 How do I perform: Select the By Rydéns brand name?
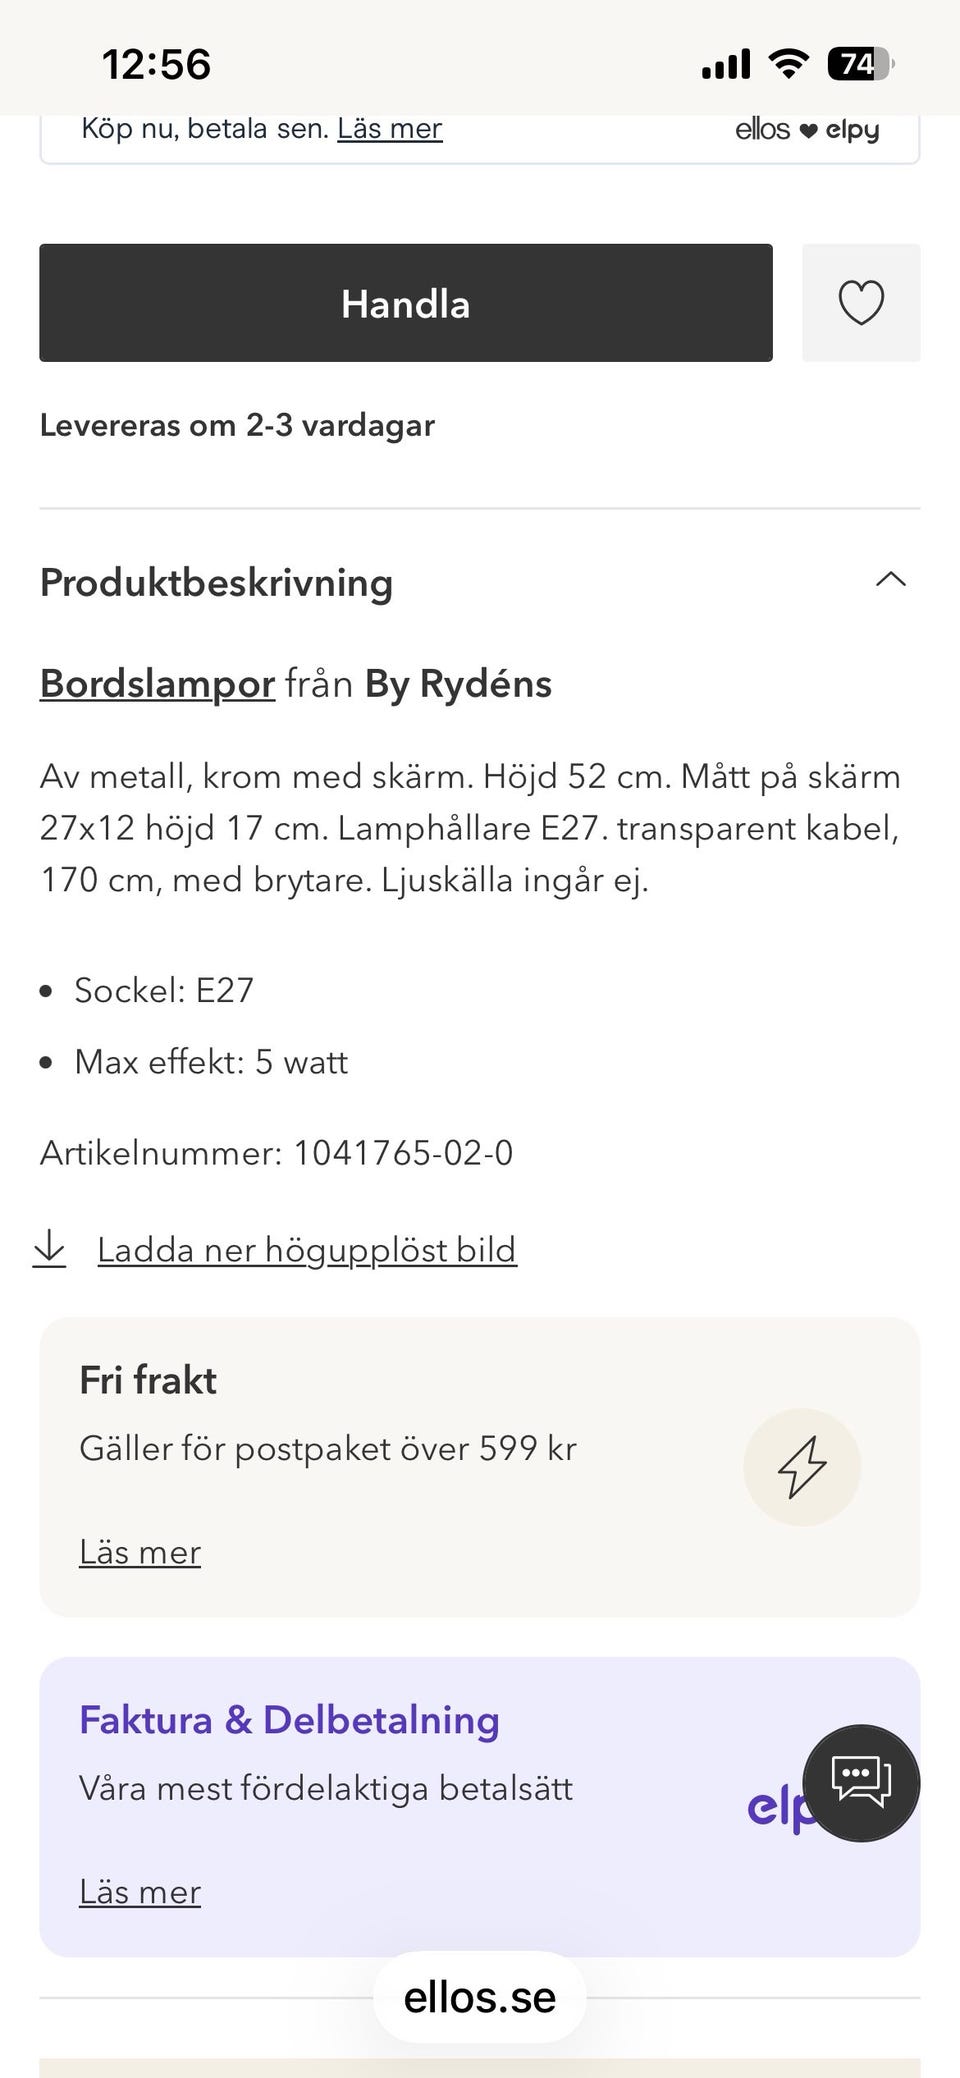coord(458,684)
